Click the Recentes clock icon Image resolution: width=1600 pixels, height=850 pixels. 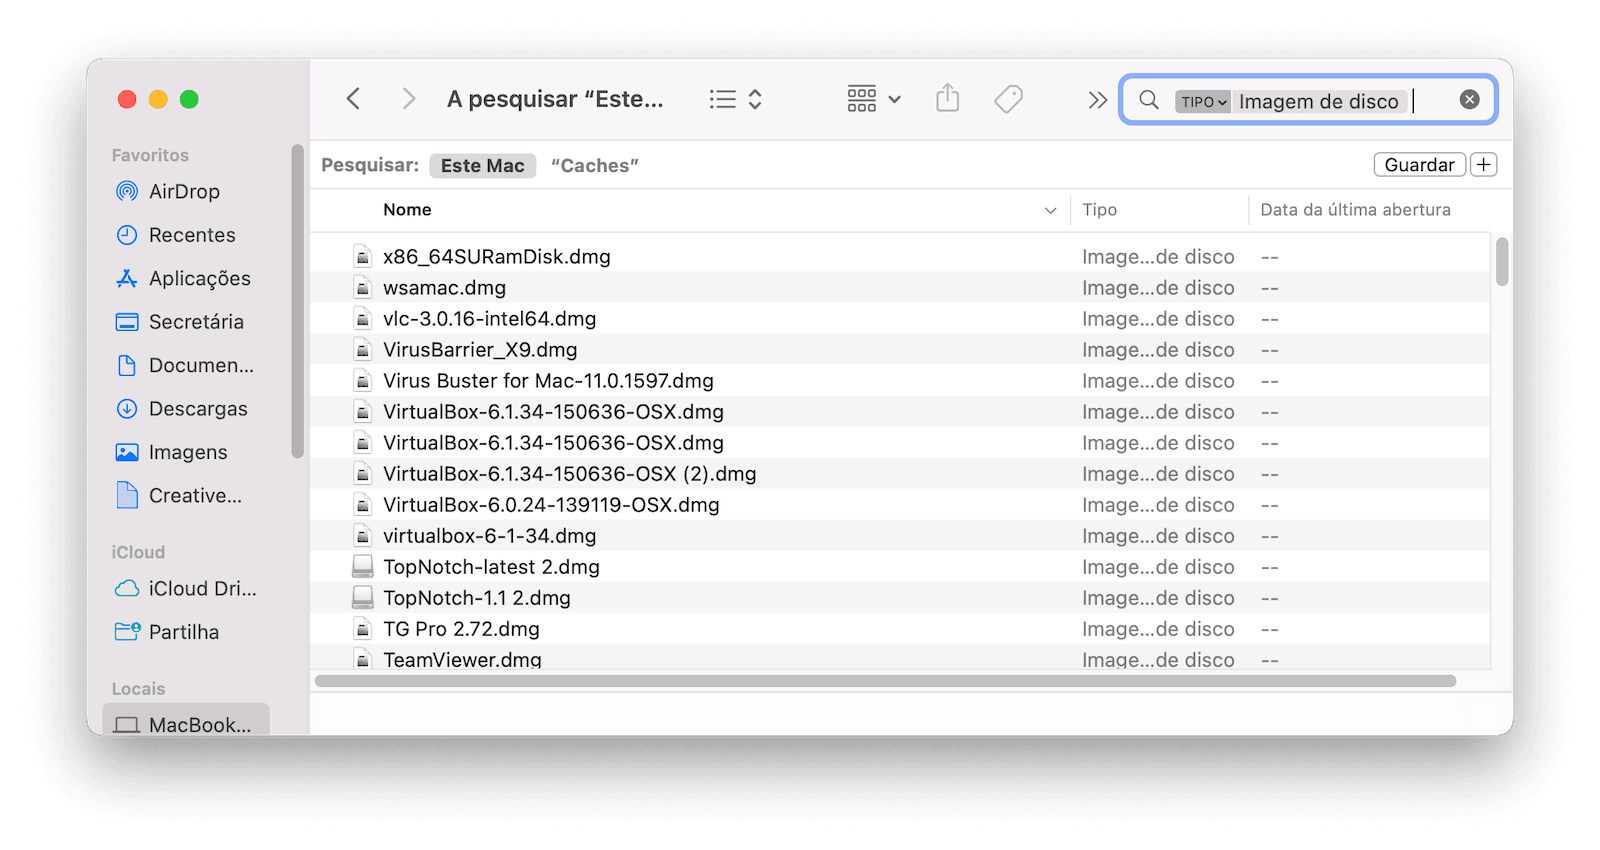[x=127, y=235]
